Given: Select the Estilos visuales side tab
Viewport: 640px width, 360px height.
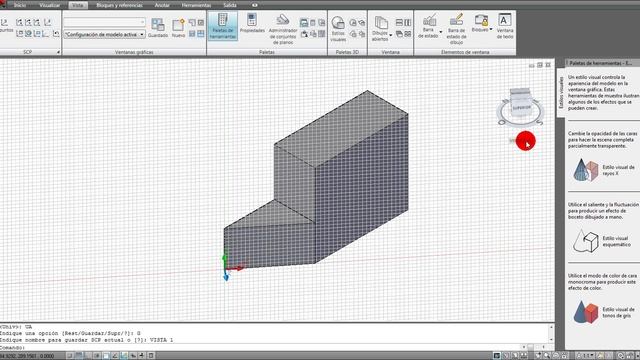Looking at the screenshot, I should [x=561, y=93].
